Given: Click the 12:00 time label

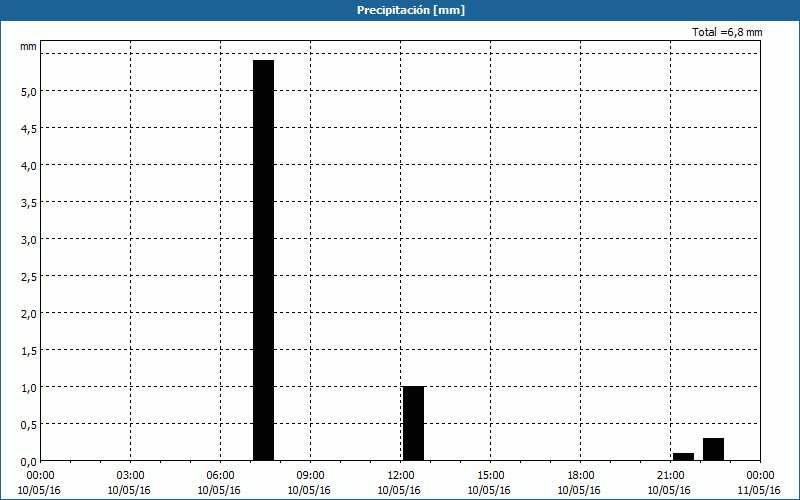Looking at the screenshot, I should coord(401,476).
